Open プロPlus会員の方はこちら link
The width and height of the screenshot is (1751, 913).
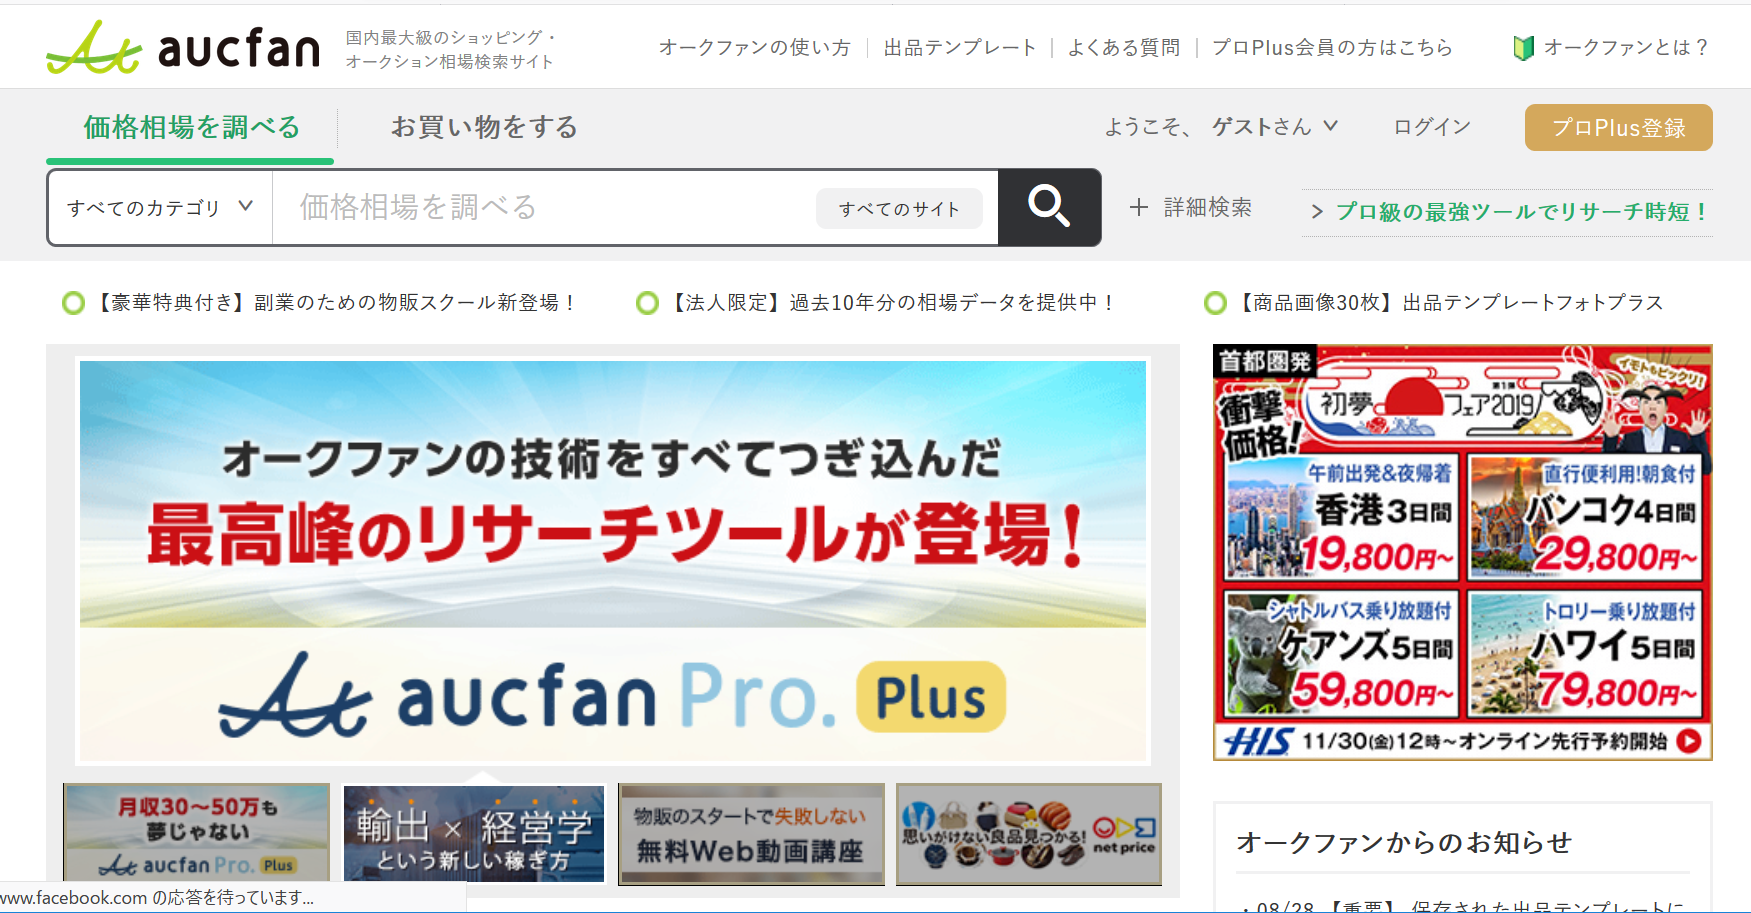pos(1332,48)
